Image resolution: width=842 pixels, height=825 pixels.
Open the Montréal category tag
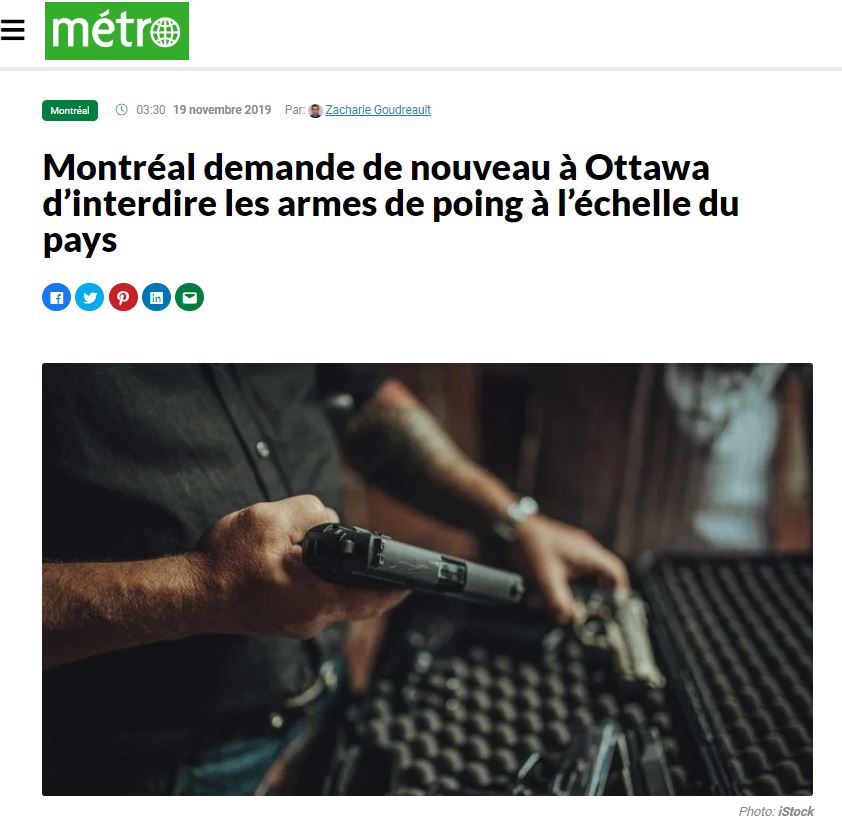tap(70, 111)
